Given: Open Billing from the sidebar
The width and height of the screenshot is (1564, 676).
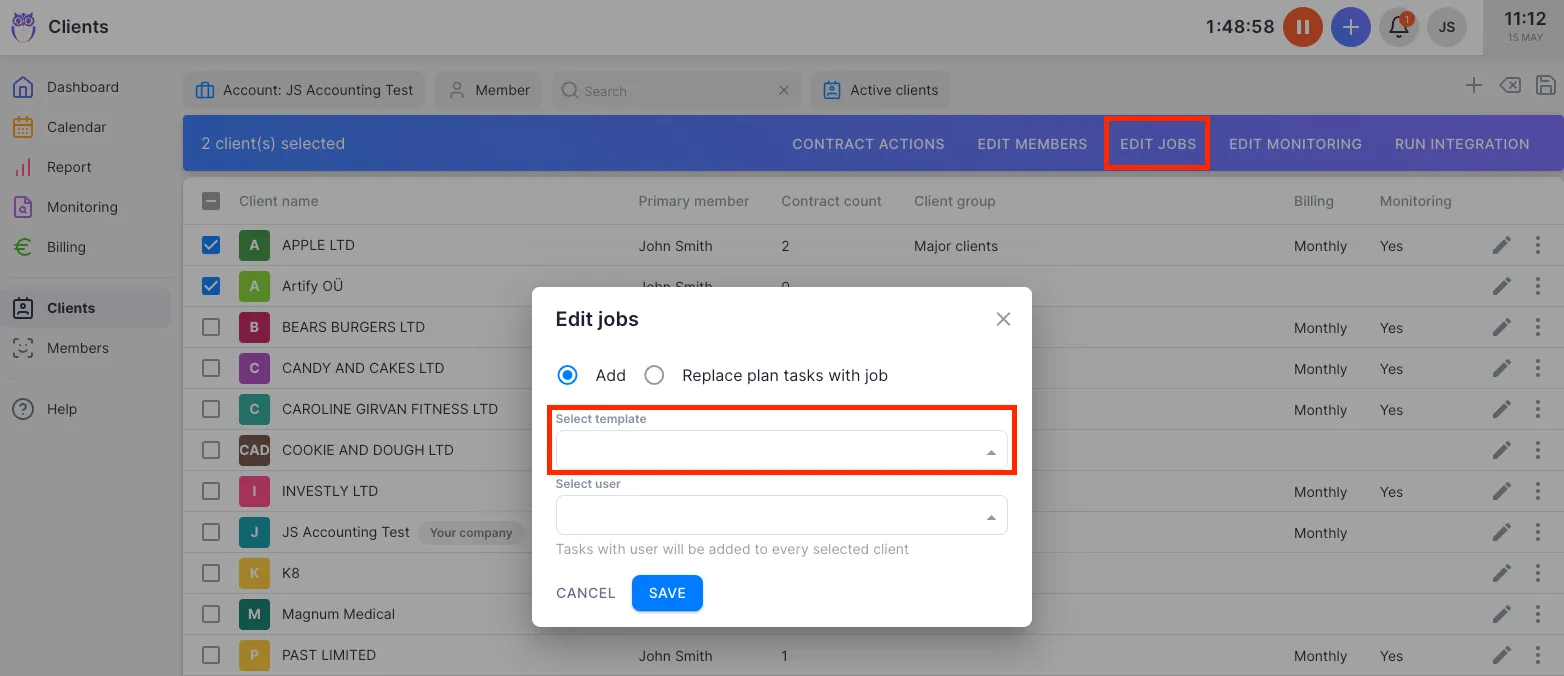Looking at the screenshot, I should coord(66,247).
